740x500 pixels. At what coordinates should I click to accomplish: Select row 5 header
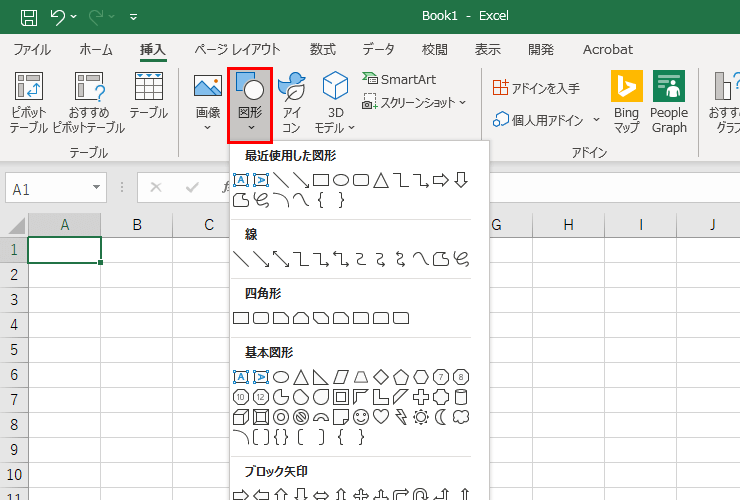(14, 350)
